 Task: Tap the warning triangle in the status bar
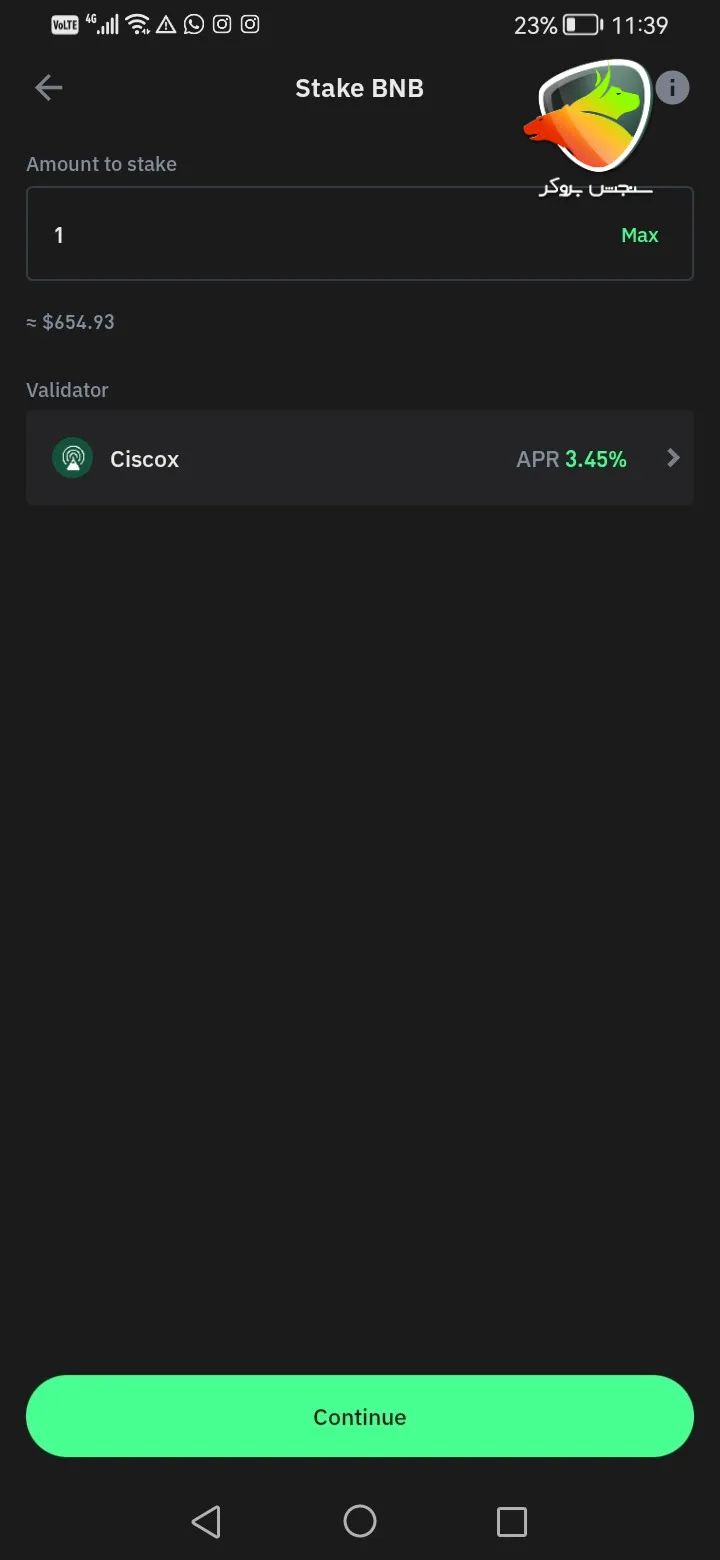coord(165,24)
